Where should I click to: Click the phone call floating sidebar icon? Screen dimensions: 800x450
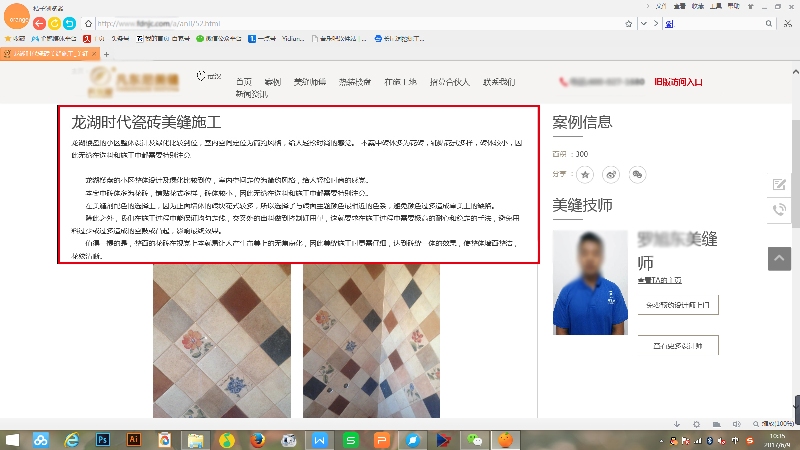[779, 210]
